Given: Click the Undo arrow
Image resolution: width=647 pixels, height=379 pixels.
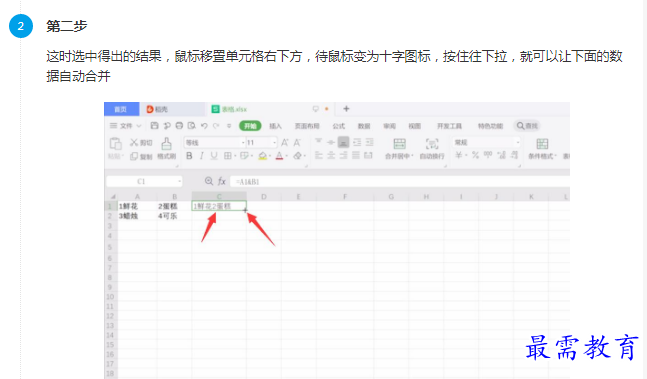Looking at the screenshot, I should pyautogui.click(x=204, y=125).
